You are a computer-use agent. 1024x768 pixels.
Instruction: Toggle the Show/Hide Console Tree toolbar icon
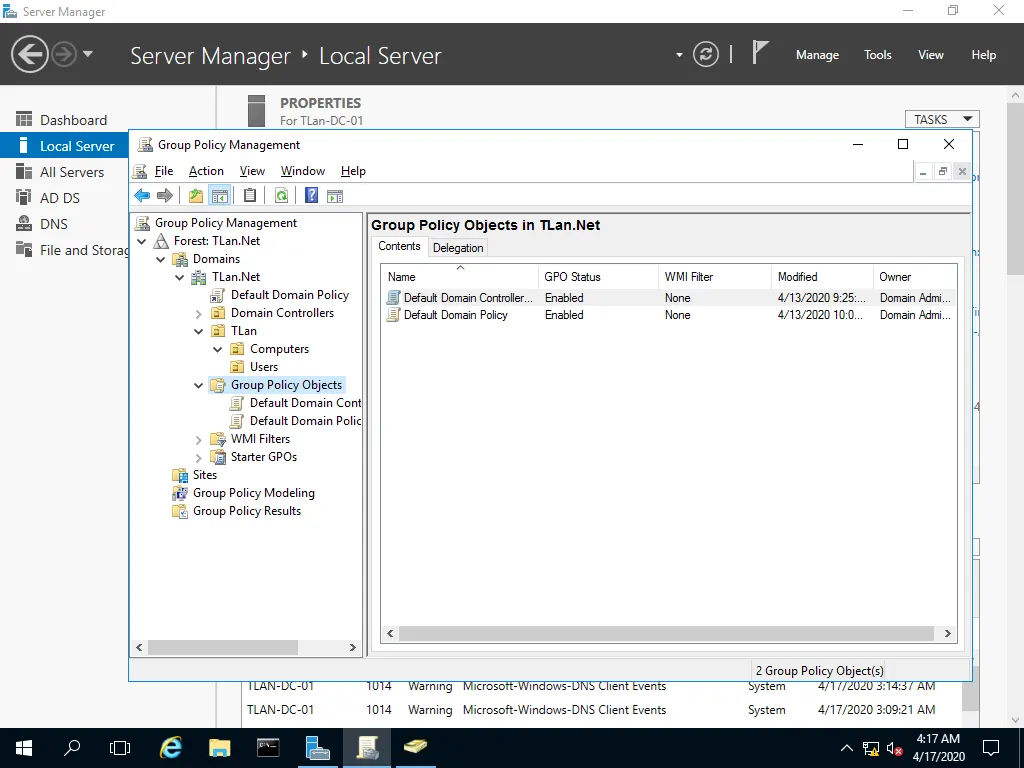pos(220,195)
